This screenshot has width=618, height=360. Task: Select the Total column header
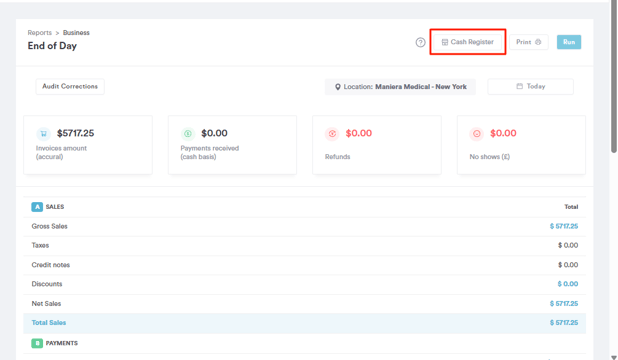(571, 207)
